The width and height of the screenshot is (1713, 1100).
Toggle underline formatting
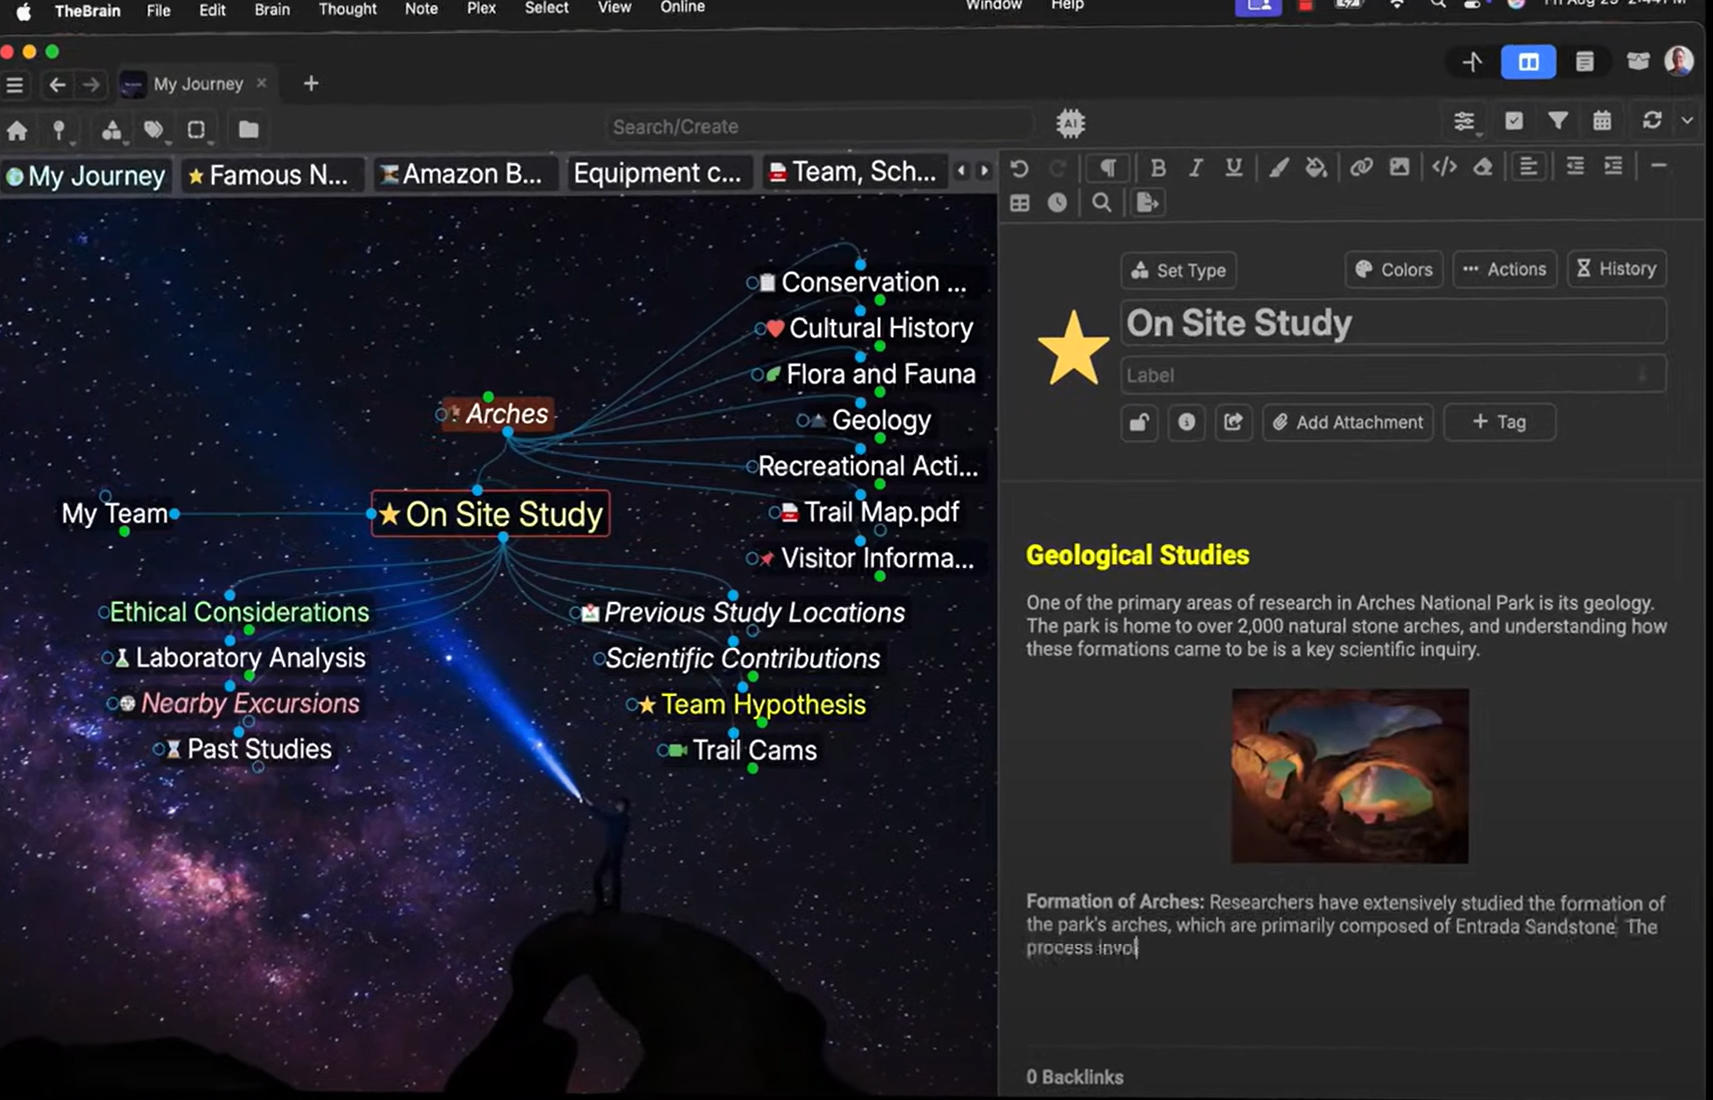pos(1234,168)
